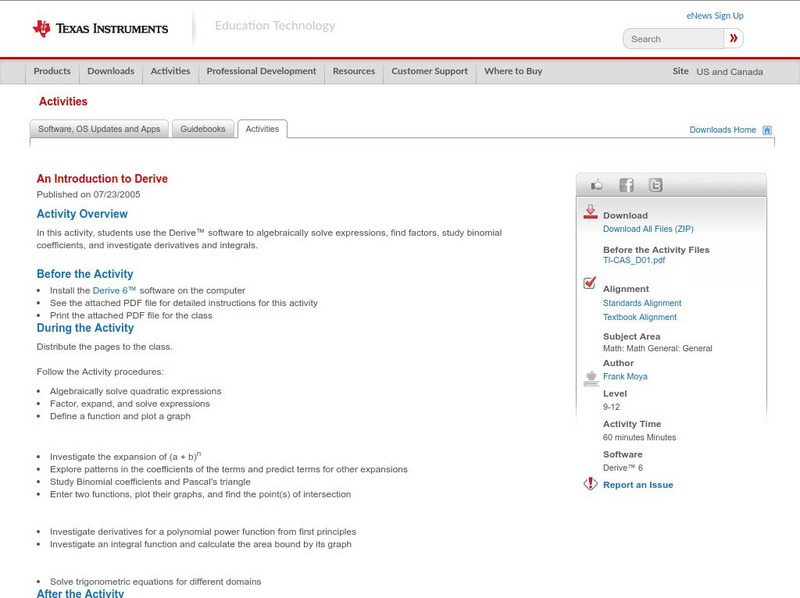Image resolution: width=800 pixels, height=598 pixels.
Task: Click the Downloads Home house icon
Action: [x=767, y=130]
